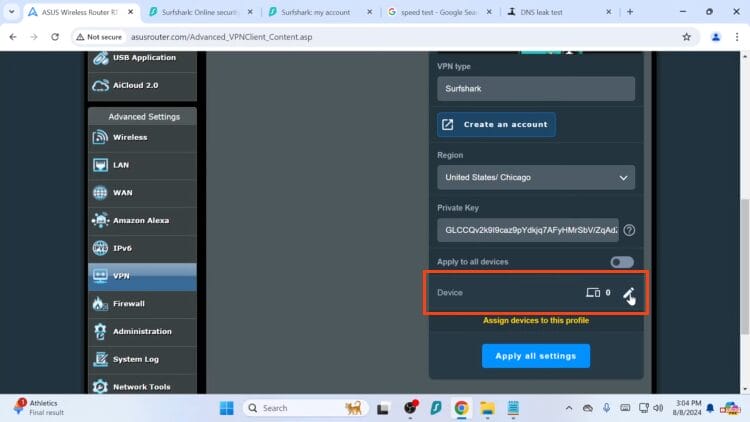This screenshot has height=422, width=750.
Task: Open the Chrome profile menu
Action: click(x=716, y=37)
